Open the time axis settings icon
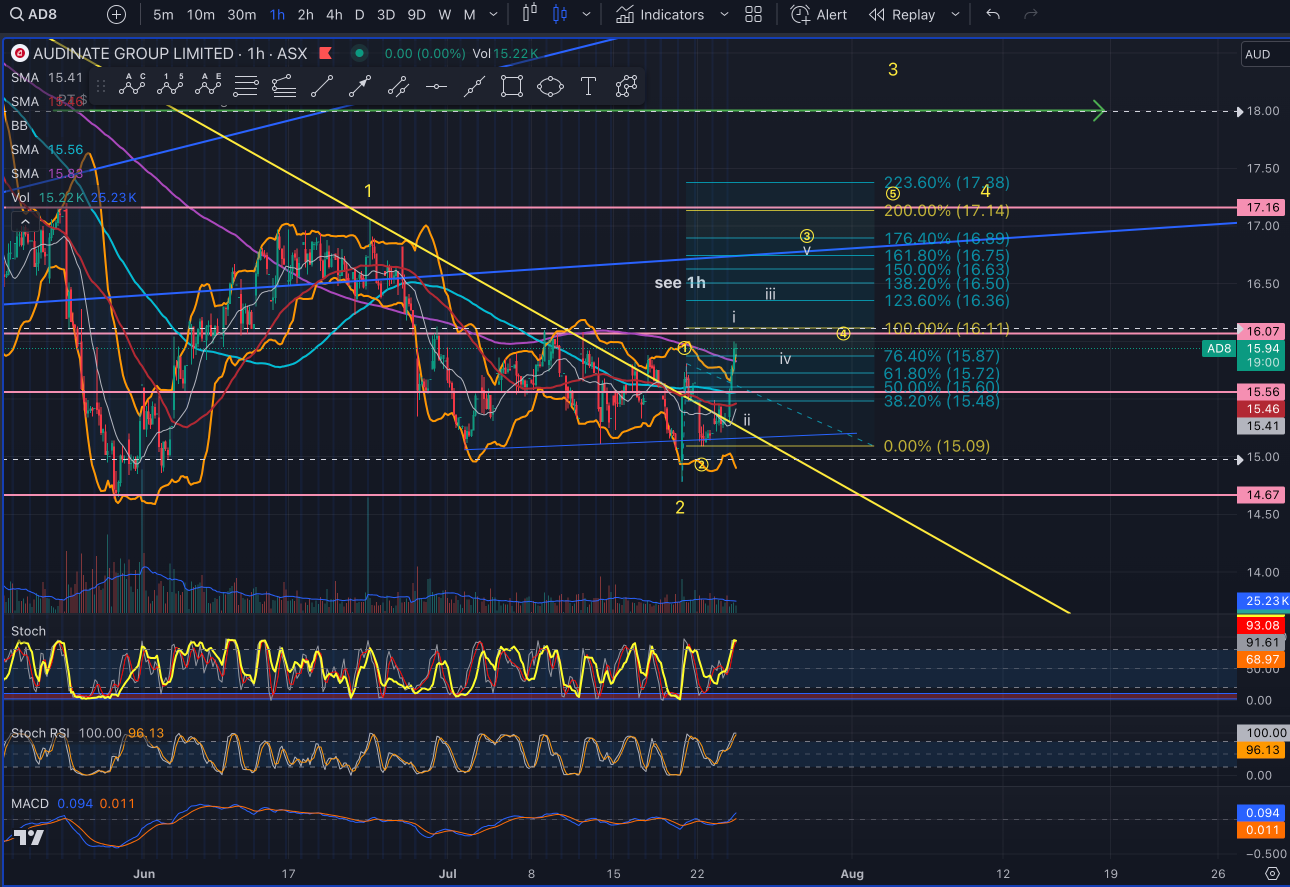This screenshot has height=887, width=1290. tap(1271, 873)
